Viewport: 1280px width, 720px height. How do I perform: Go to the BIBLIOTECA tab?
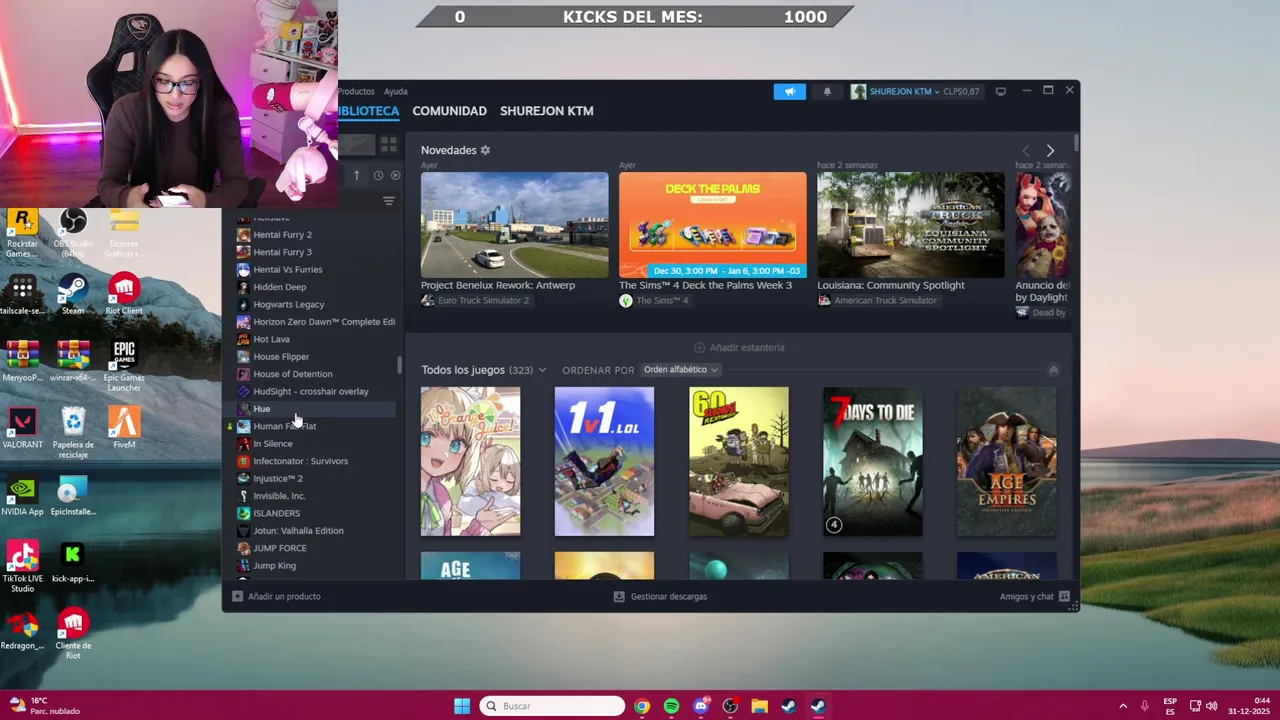[x=368, y=111]
